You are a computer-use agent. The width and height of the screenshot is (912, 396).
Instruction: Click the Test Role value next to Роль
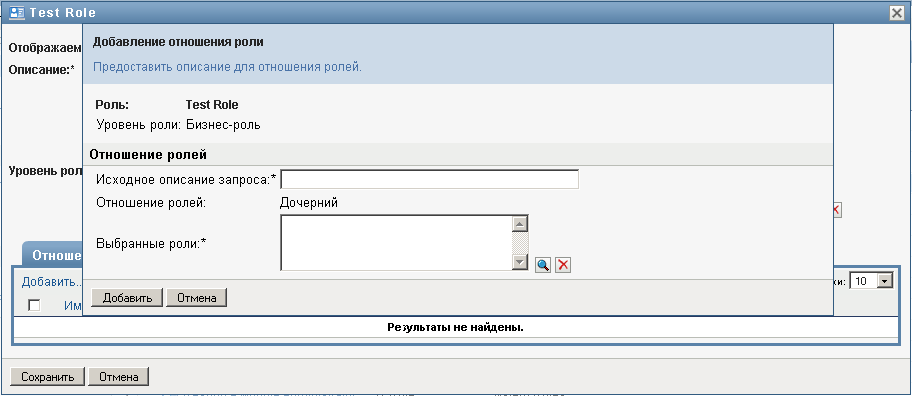(212, 105)
